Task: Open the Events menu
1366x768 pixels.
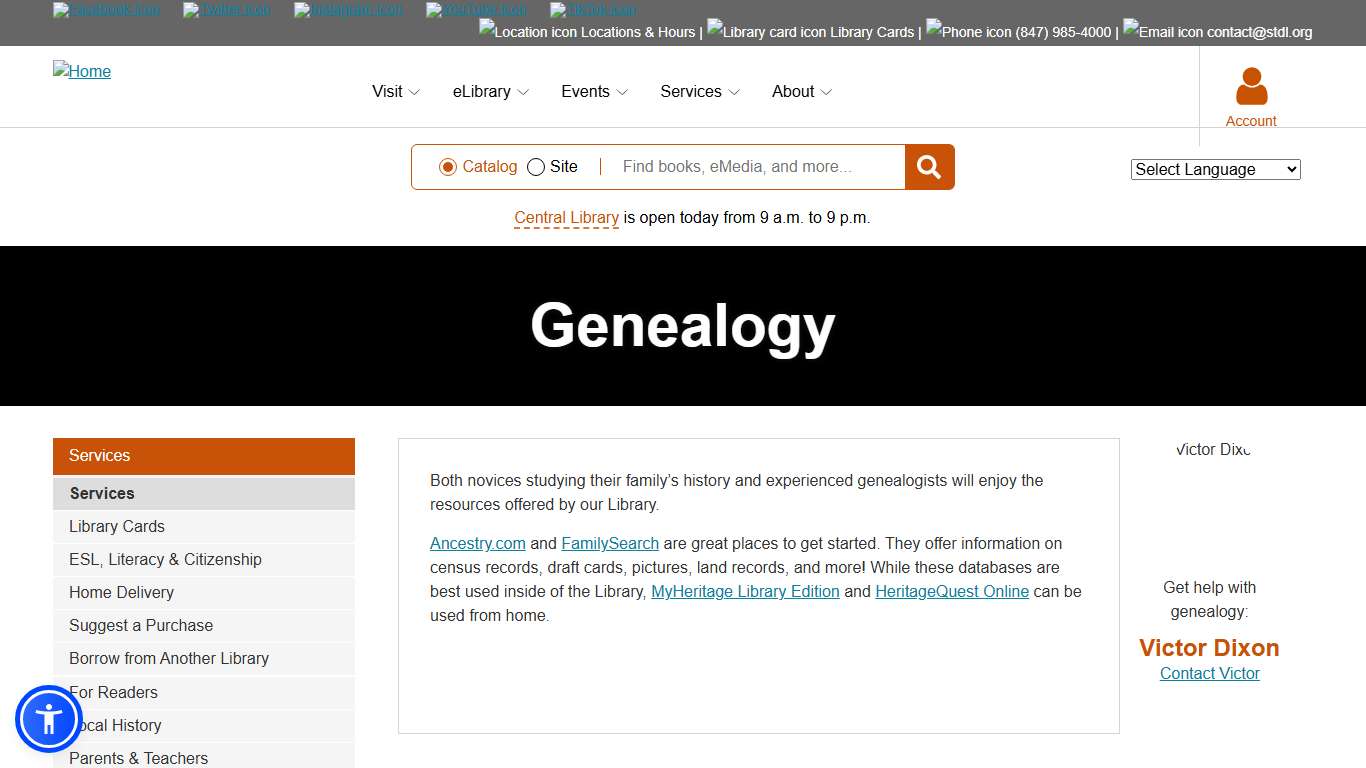Action: point(593,91)
